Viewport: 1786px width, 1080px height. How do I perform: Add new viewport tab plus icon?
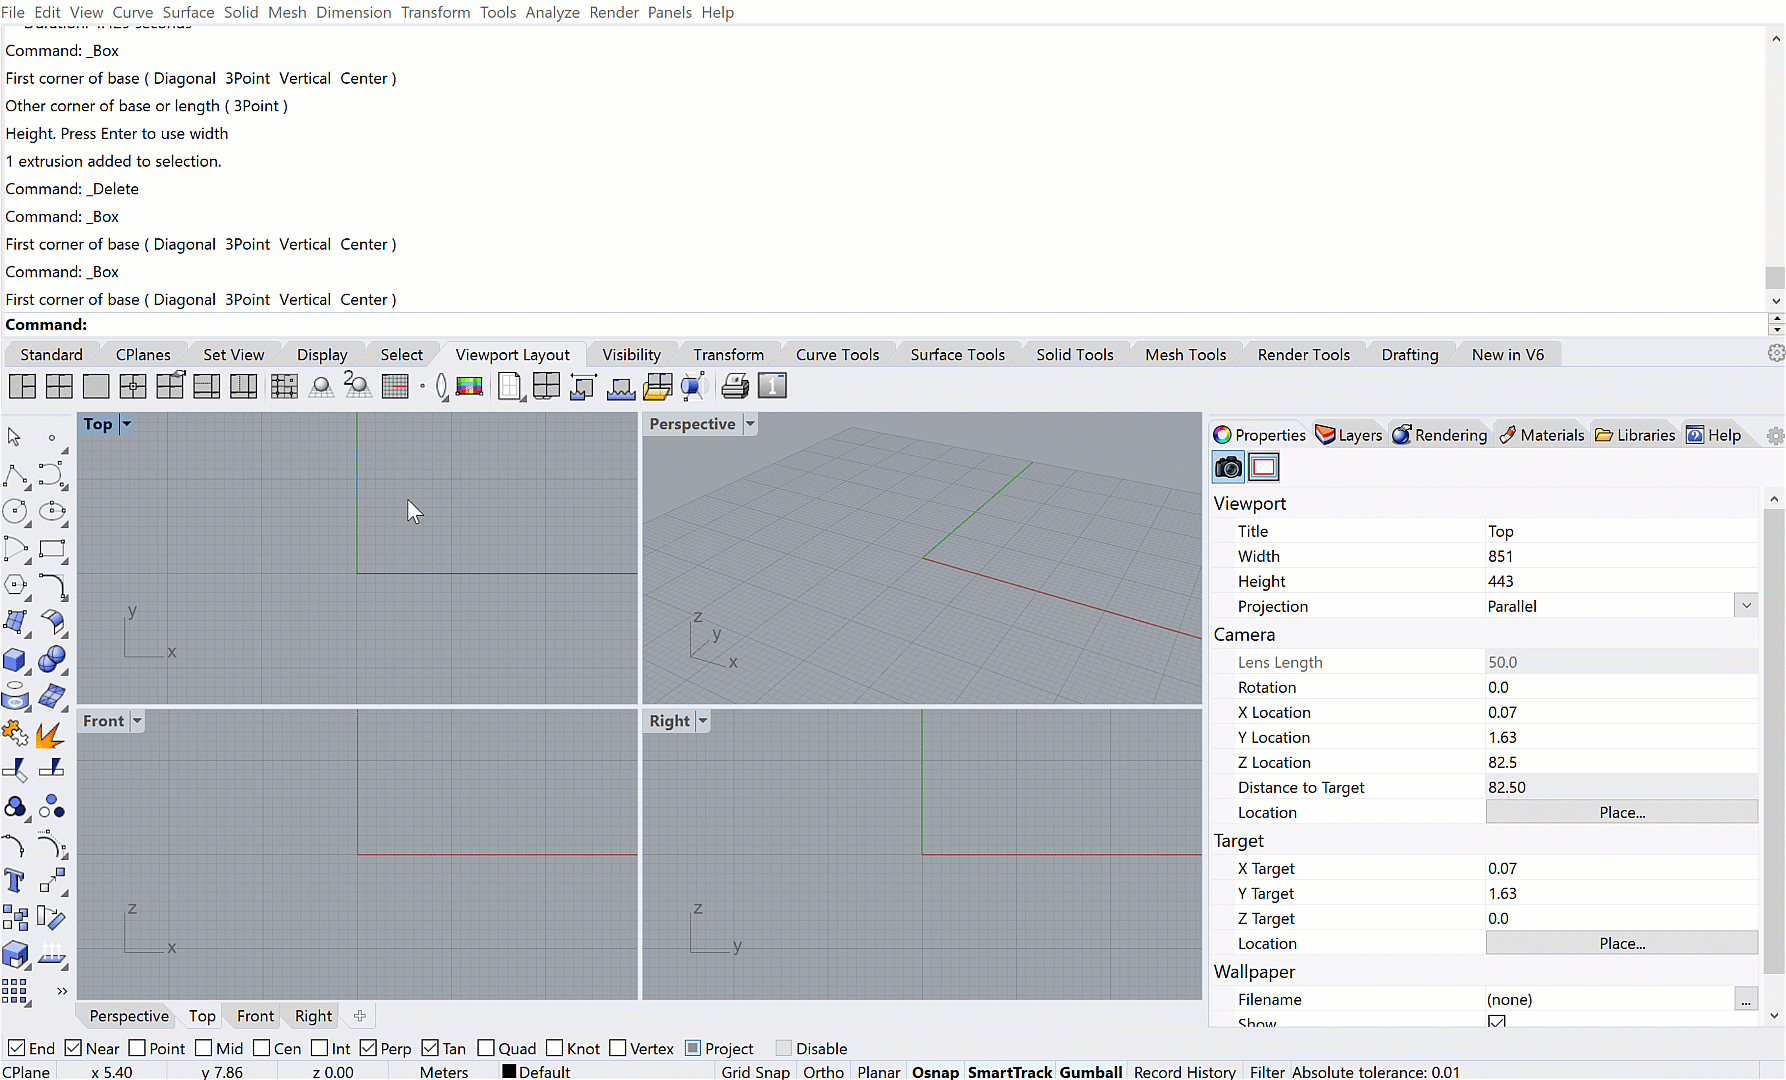[x=360, y=1016]
